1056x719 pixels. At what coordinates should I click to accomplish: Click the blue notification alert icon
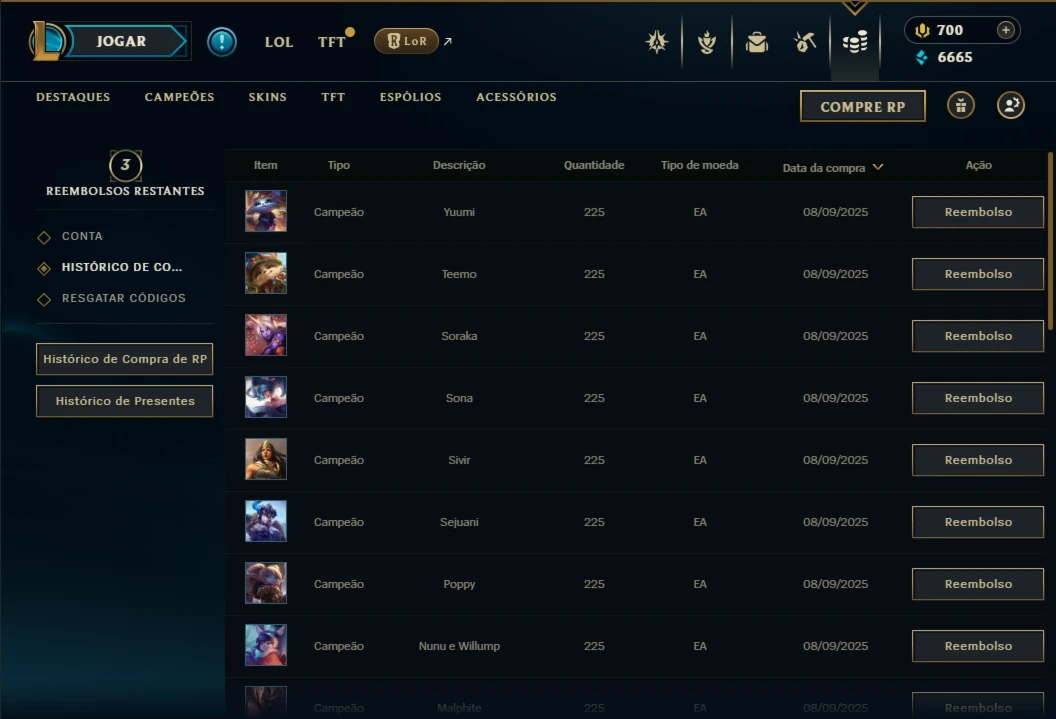pos(222,42)
